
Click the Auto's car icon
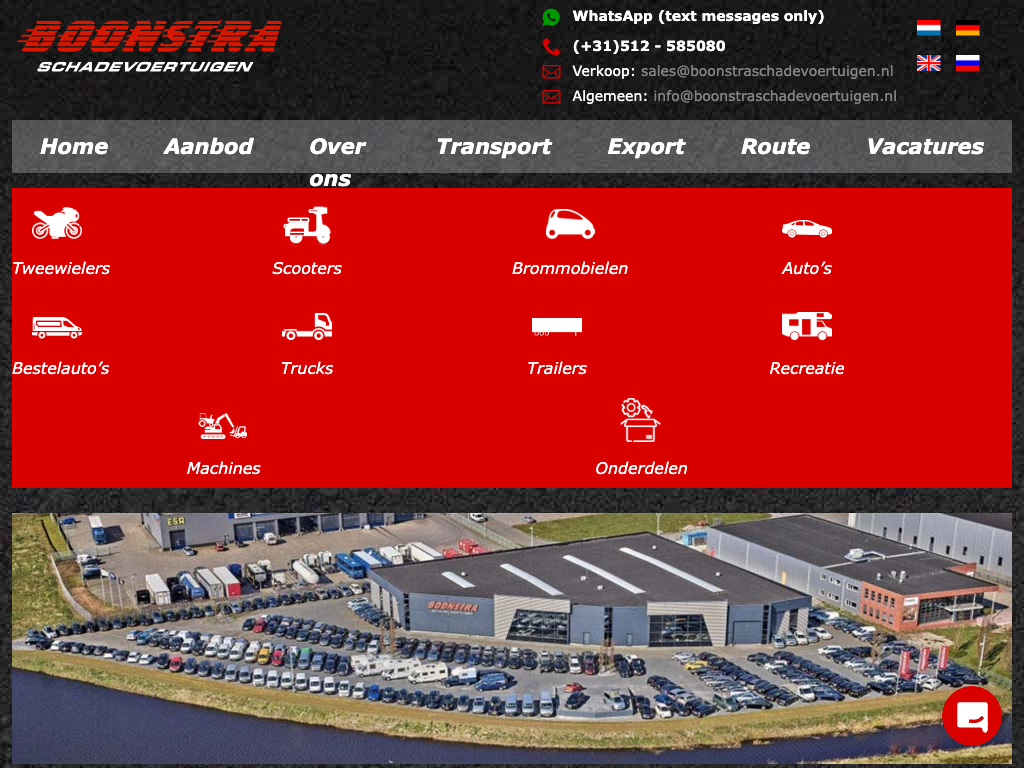[x=807, y=229]
